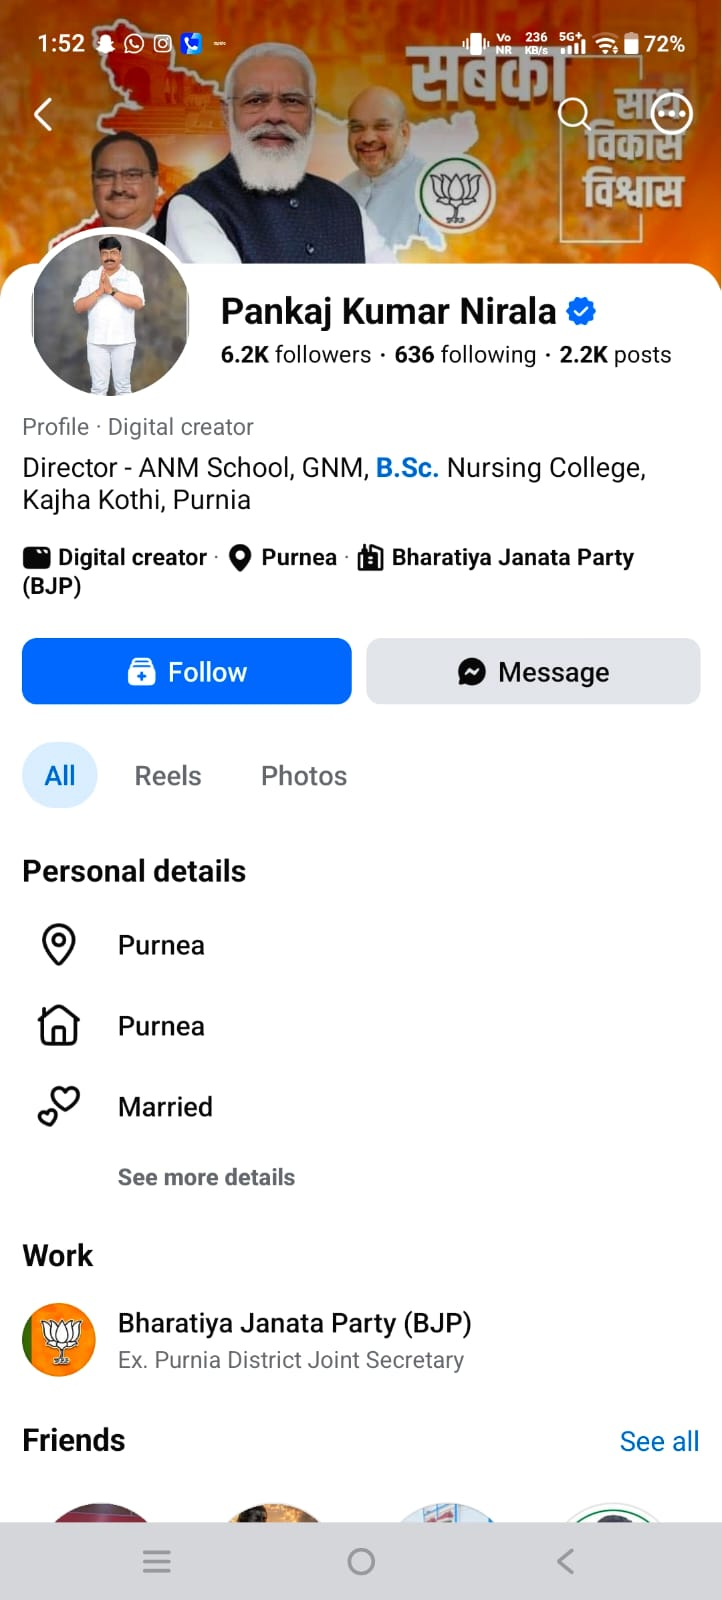This screenshot has width=722, height=1600.
Task: Send a message via Message button
Action: 533,671
